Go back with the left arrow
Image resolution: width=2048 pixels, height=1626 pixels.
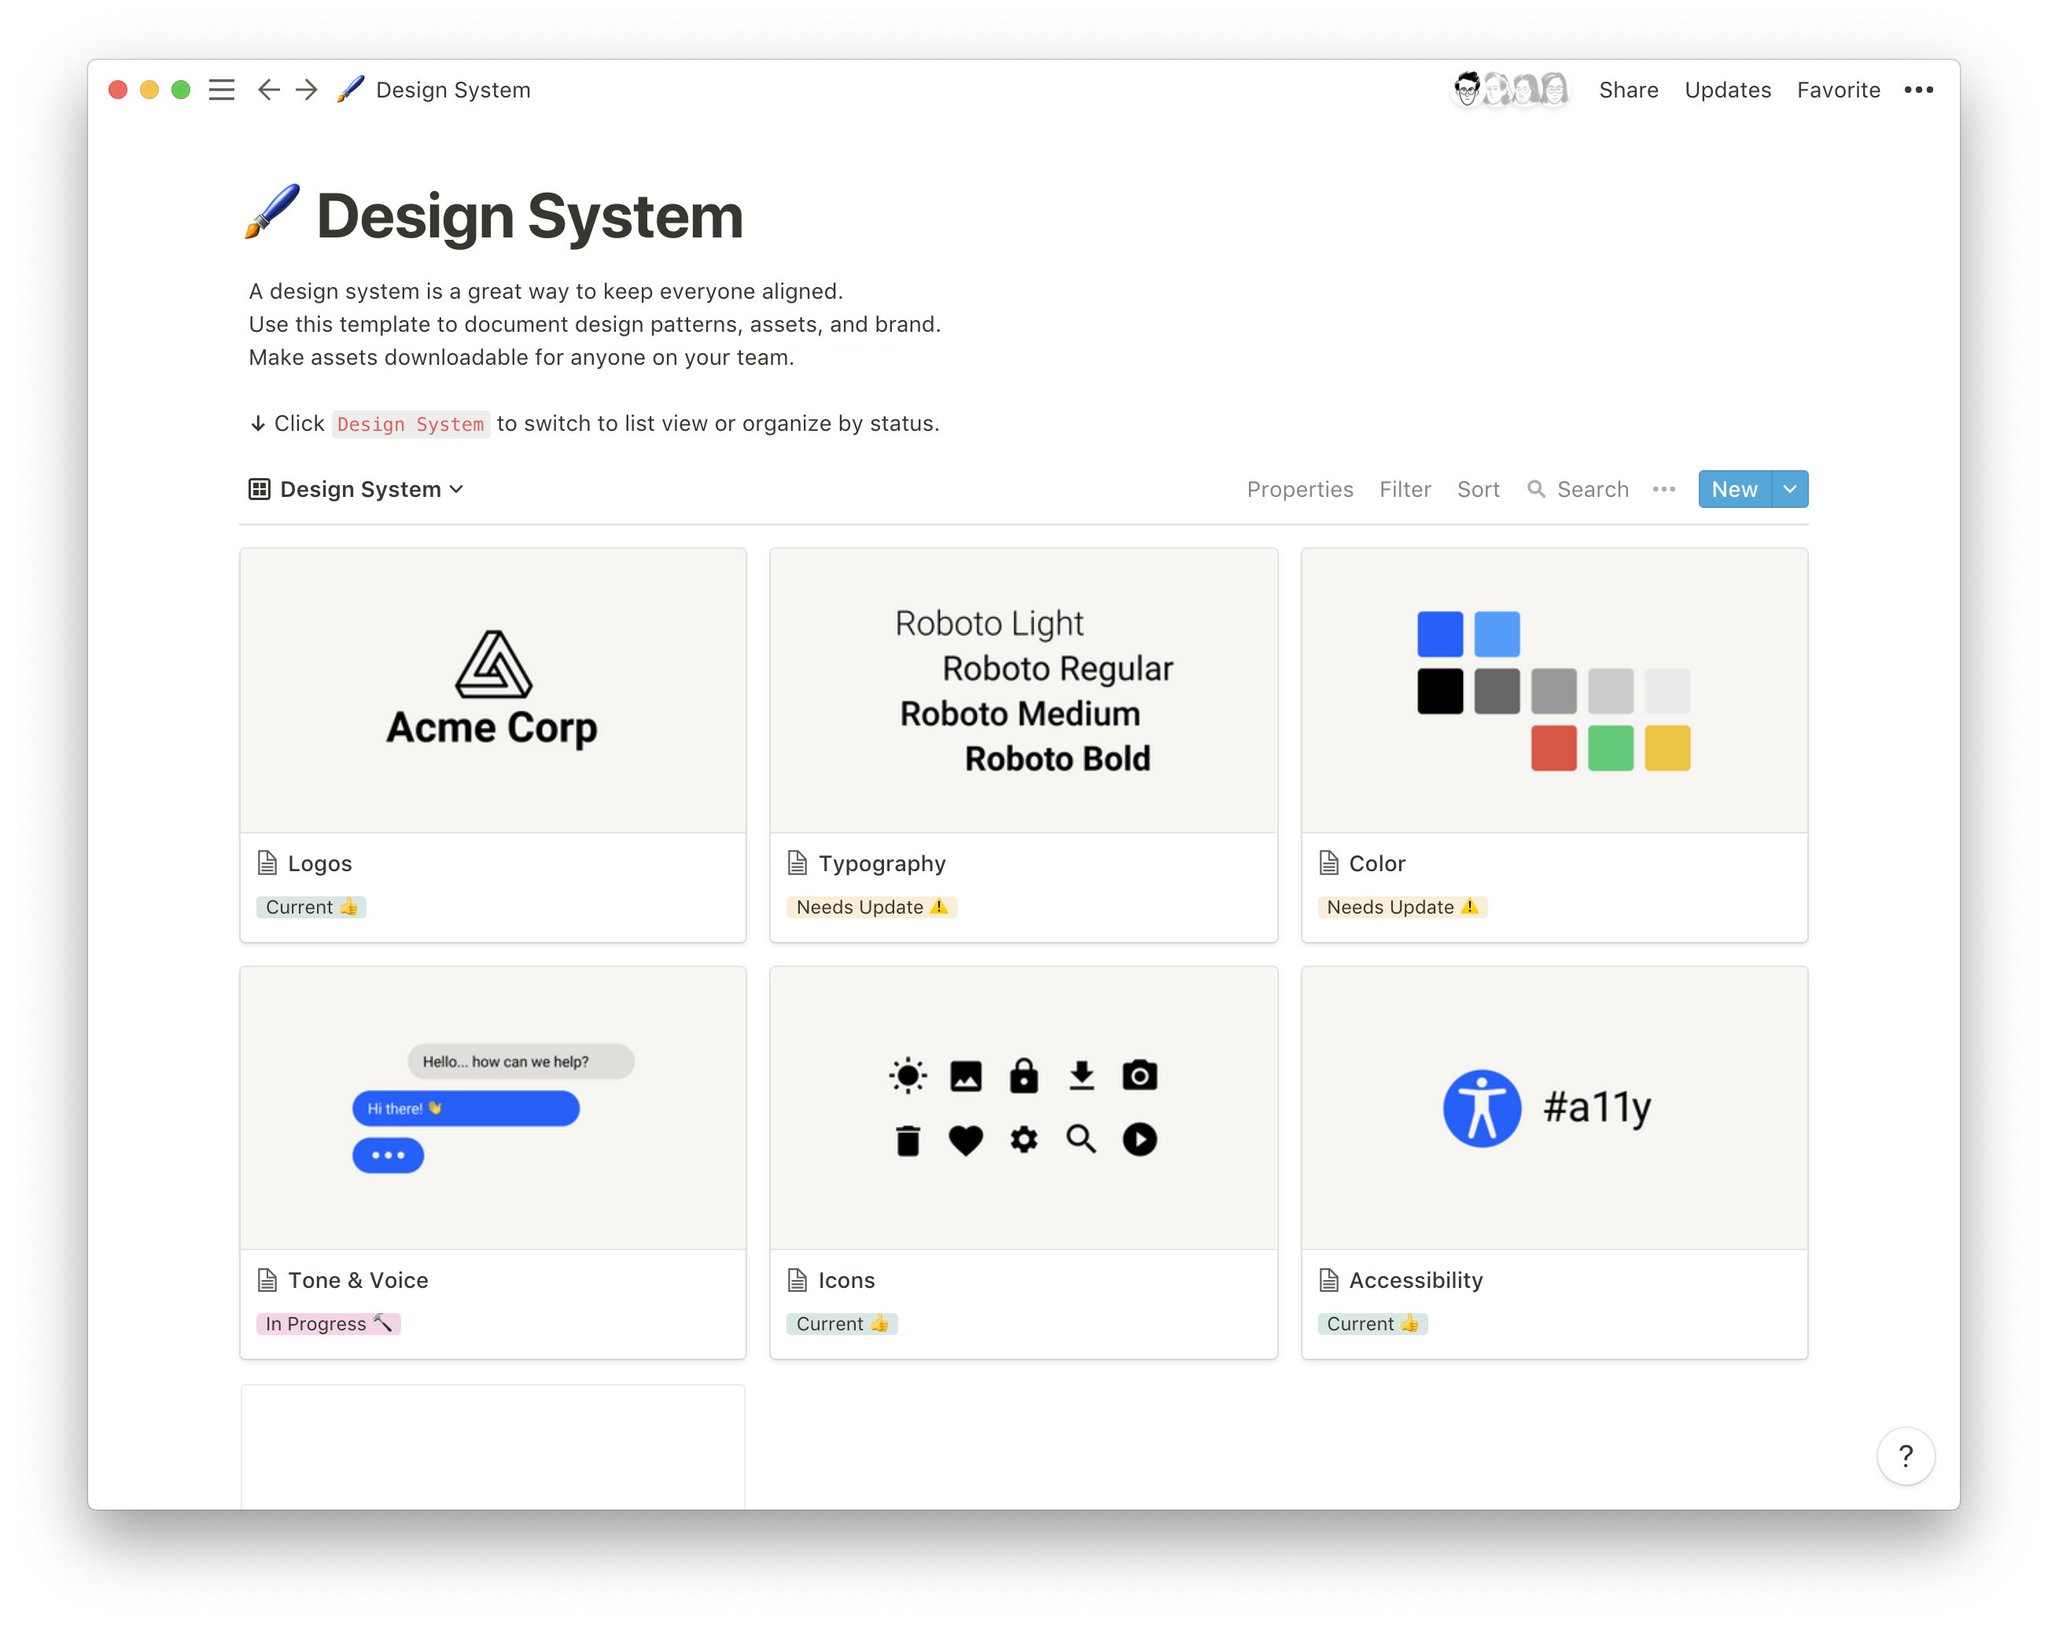268,90
